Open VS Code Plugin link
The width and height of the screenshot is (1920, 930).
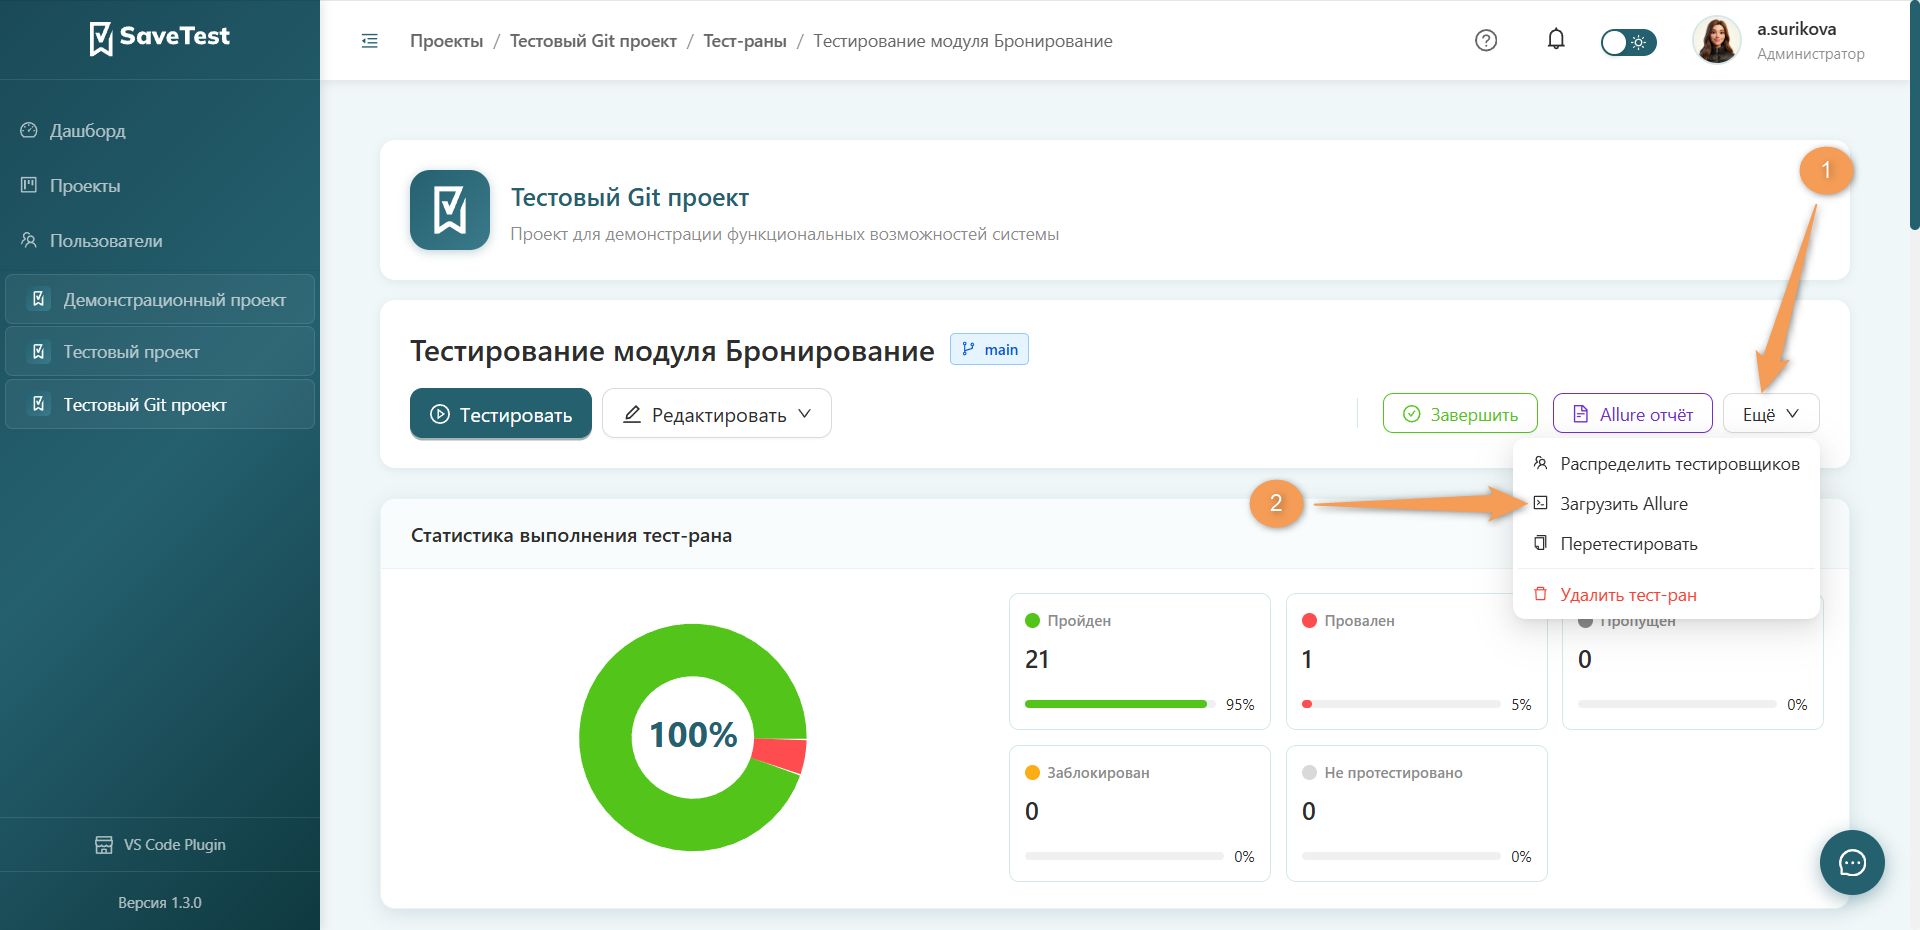[x=160, y=845]
